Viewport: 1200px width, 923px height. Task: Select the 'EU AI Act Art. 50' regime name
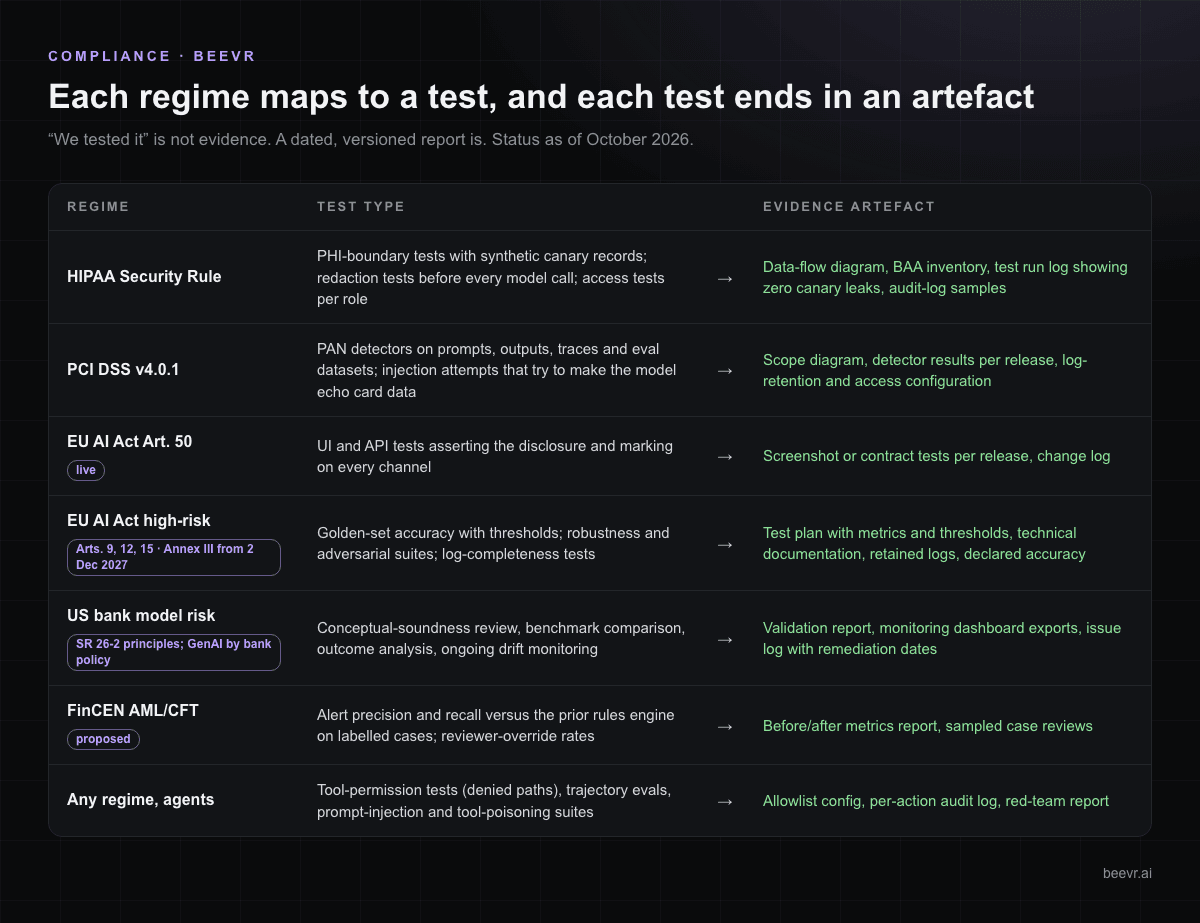(130, 441)
